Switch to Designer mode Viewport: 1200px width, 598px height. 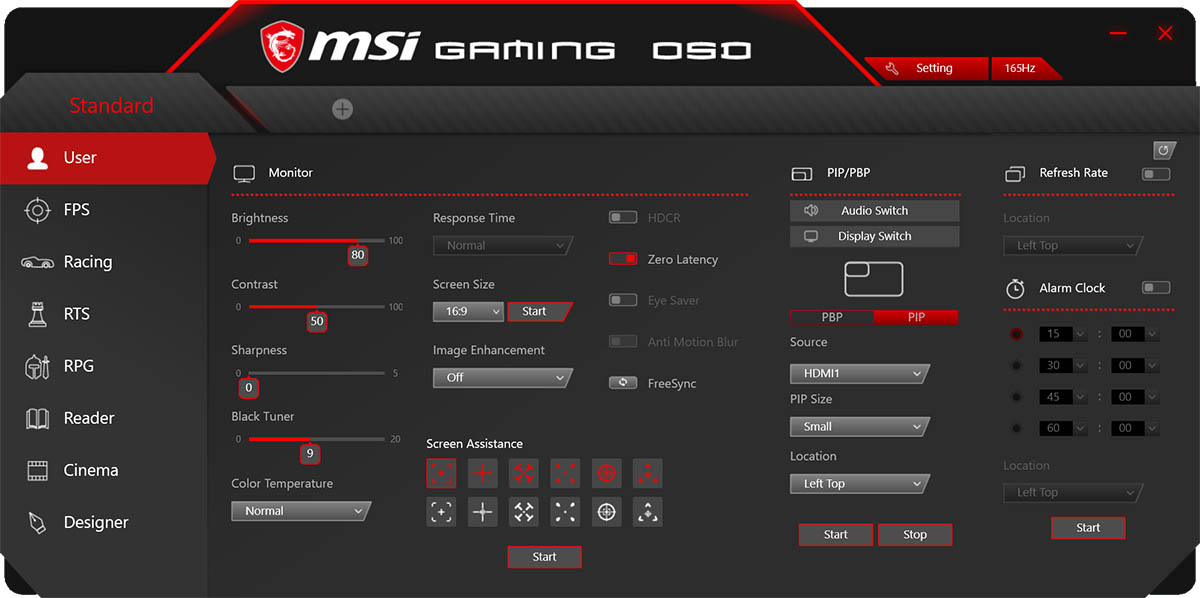(x=104, y=522)
